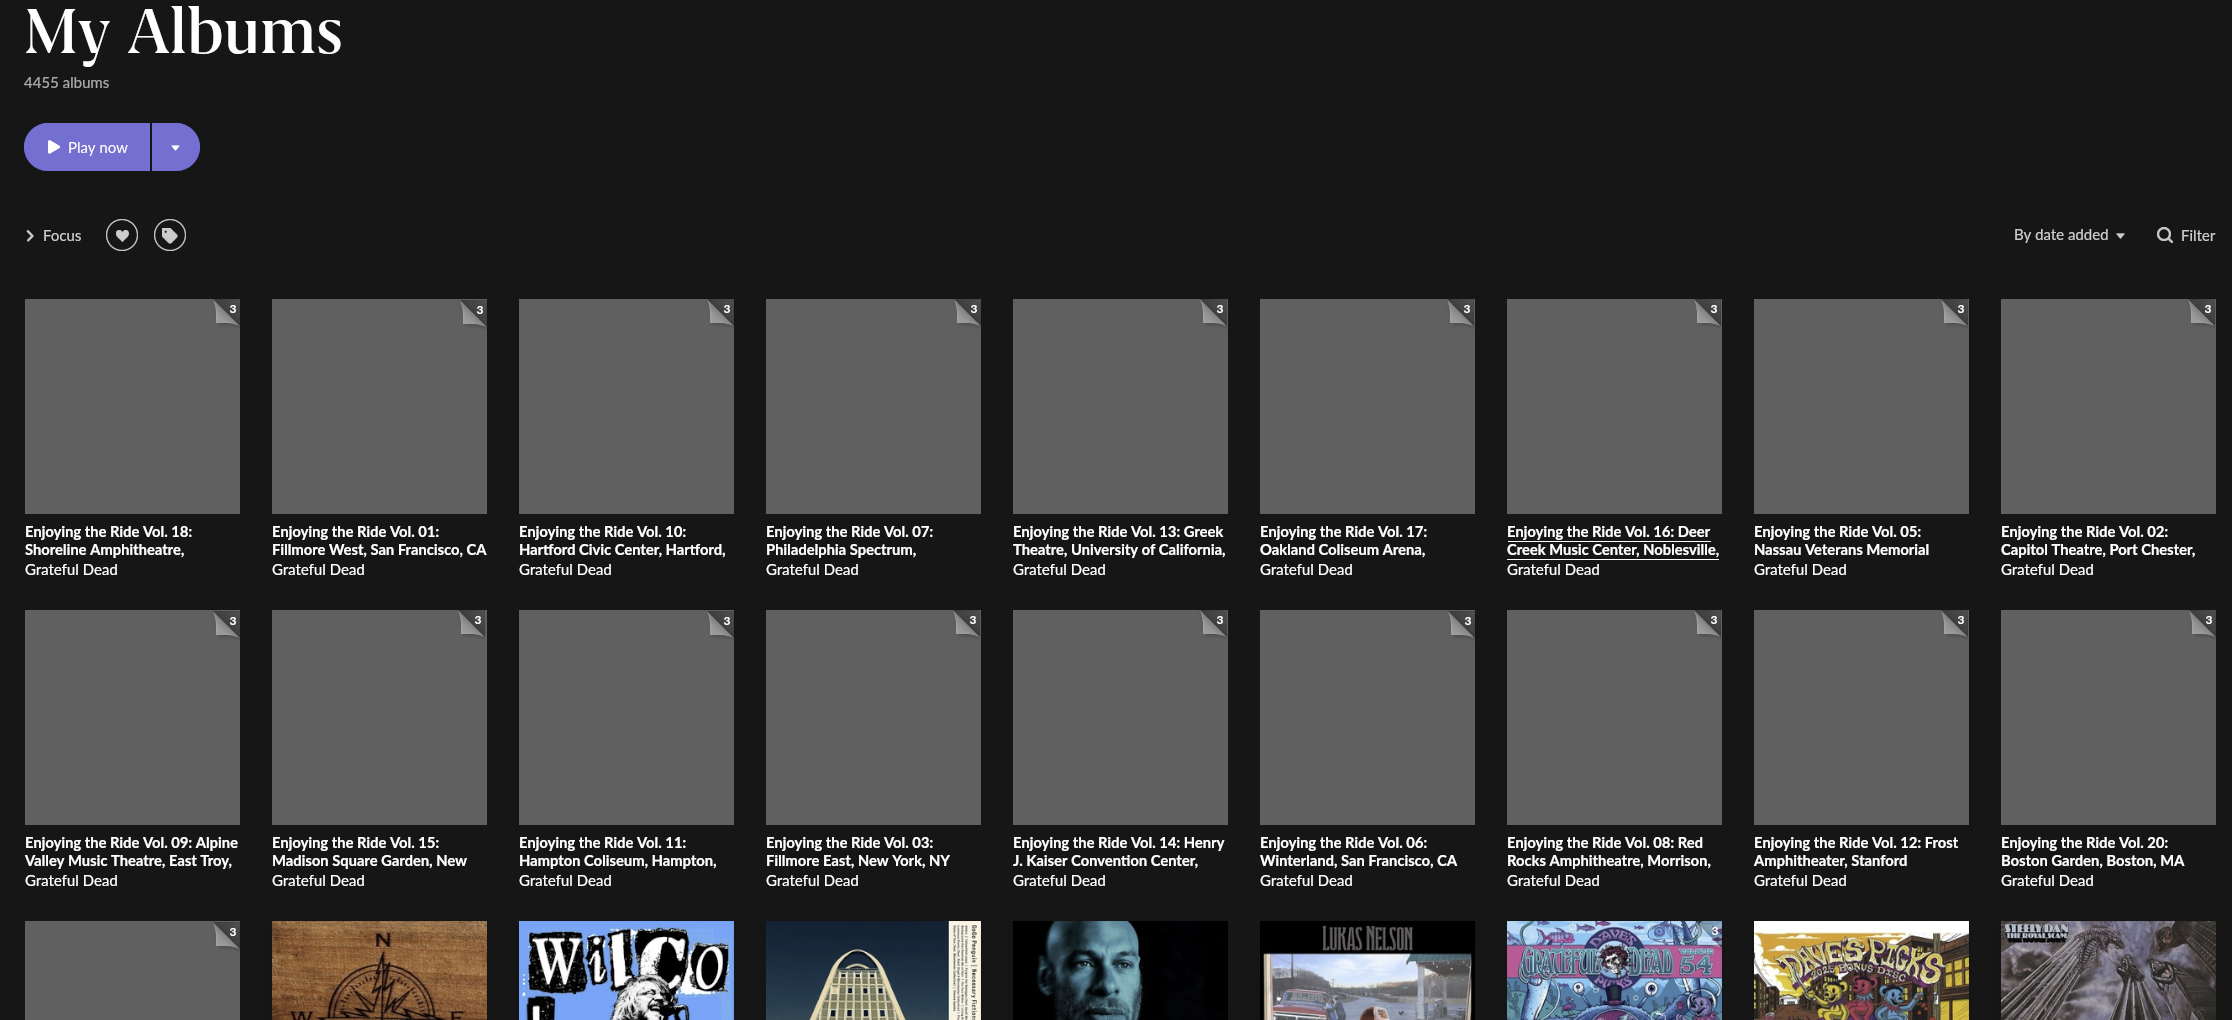Viewport: 2232px width, 1020px height.
Task: Expand the Focus panel
Action: click(x=54, y=236)
